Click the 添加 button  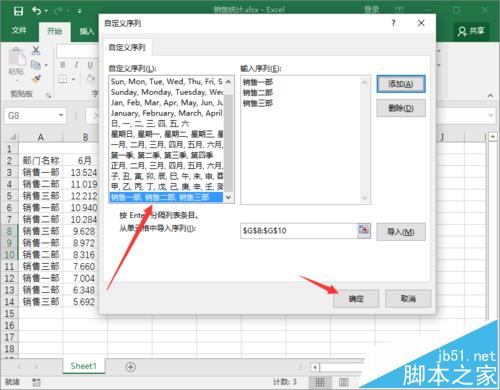point(401,84)
